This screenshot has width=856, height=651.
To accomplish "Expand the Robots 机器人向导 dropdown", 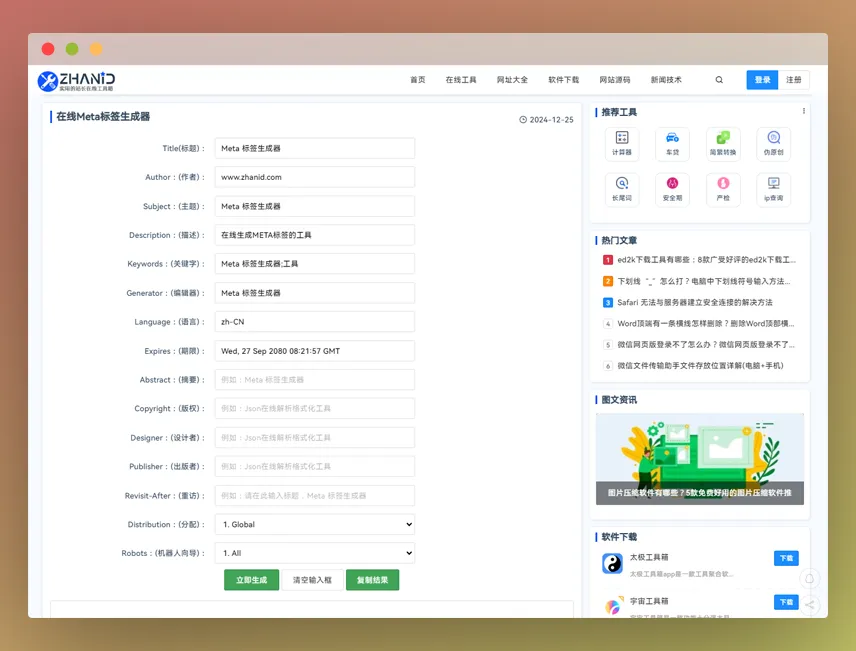I will coord(314,553).
